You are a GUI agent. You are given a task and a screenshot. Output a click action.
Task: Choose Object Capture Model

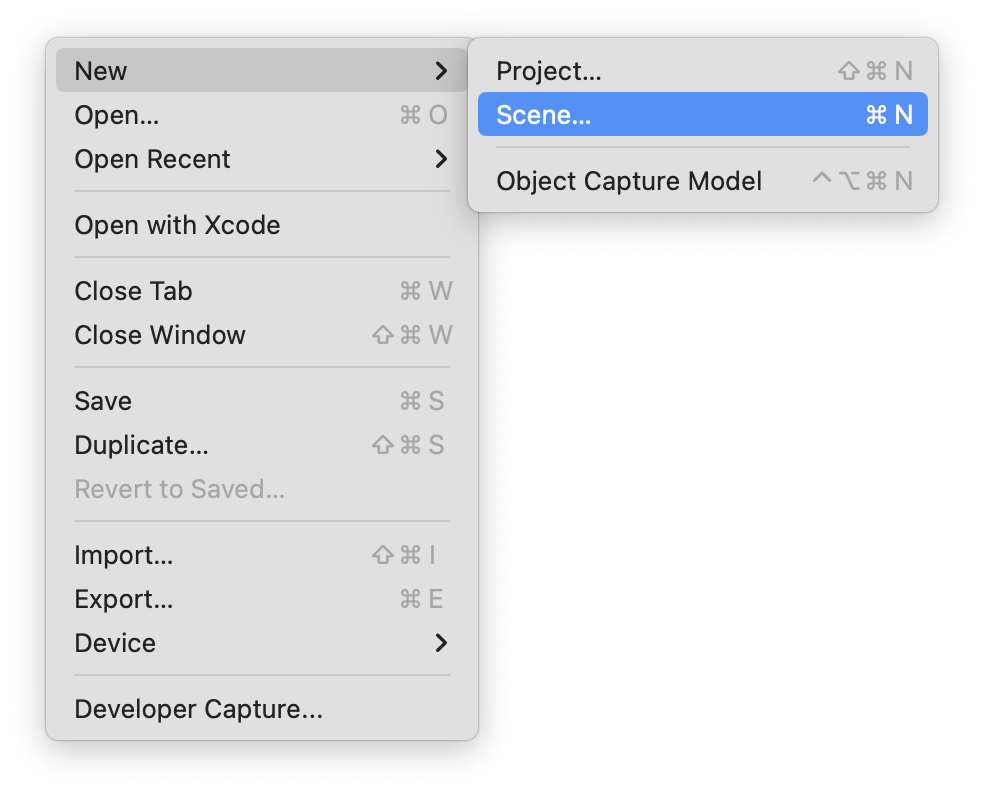point(629,181)
